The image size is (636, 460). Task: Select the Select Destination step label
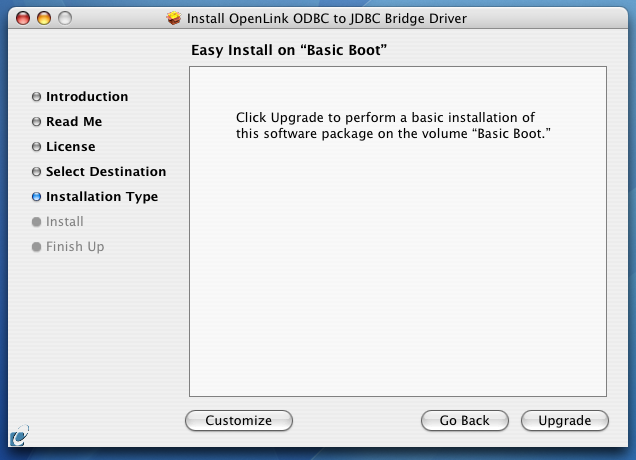pyautogui.click(x=106, y=172)
